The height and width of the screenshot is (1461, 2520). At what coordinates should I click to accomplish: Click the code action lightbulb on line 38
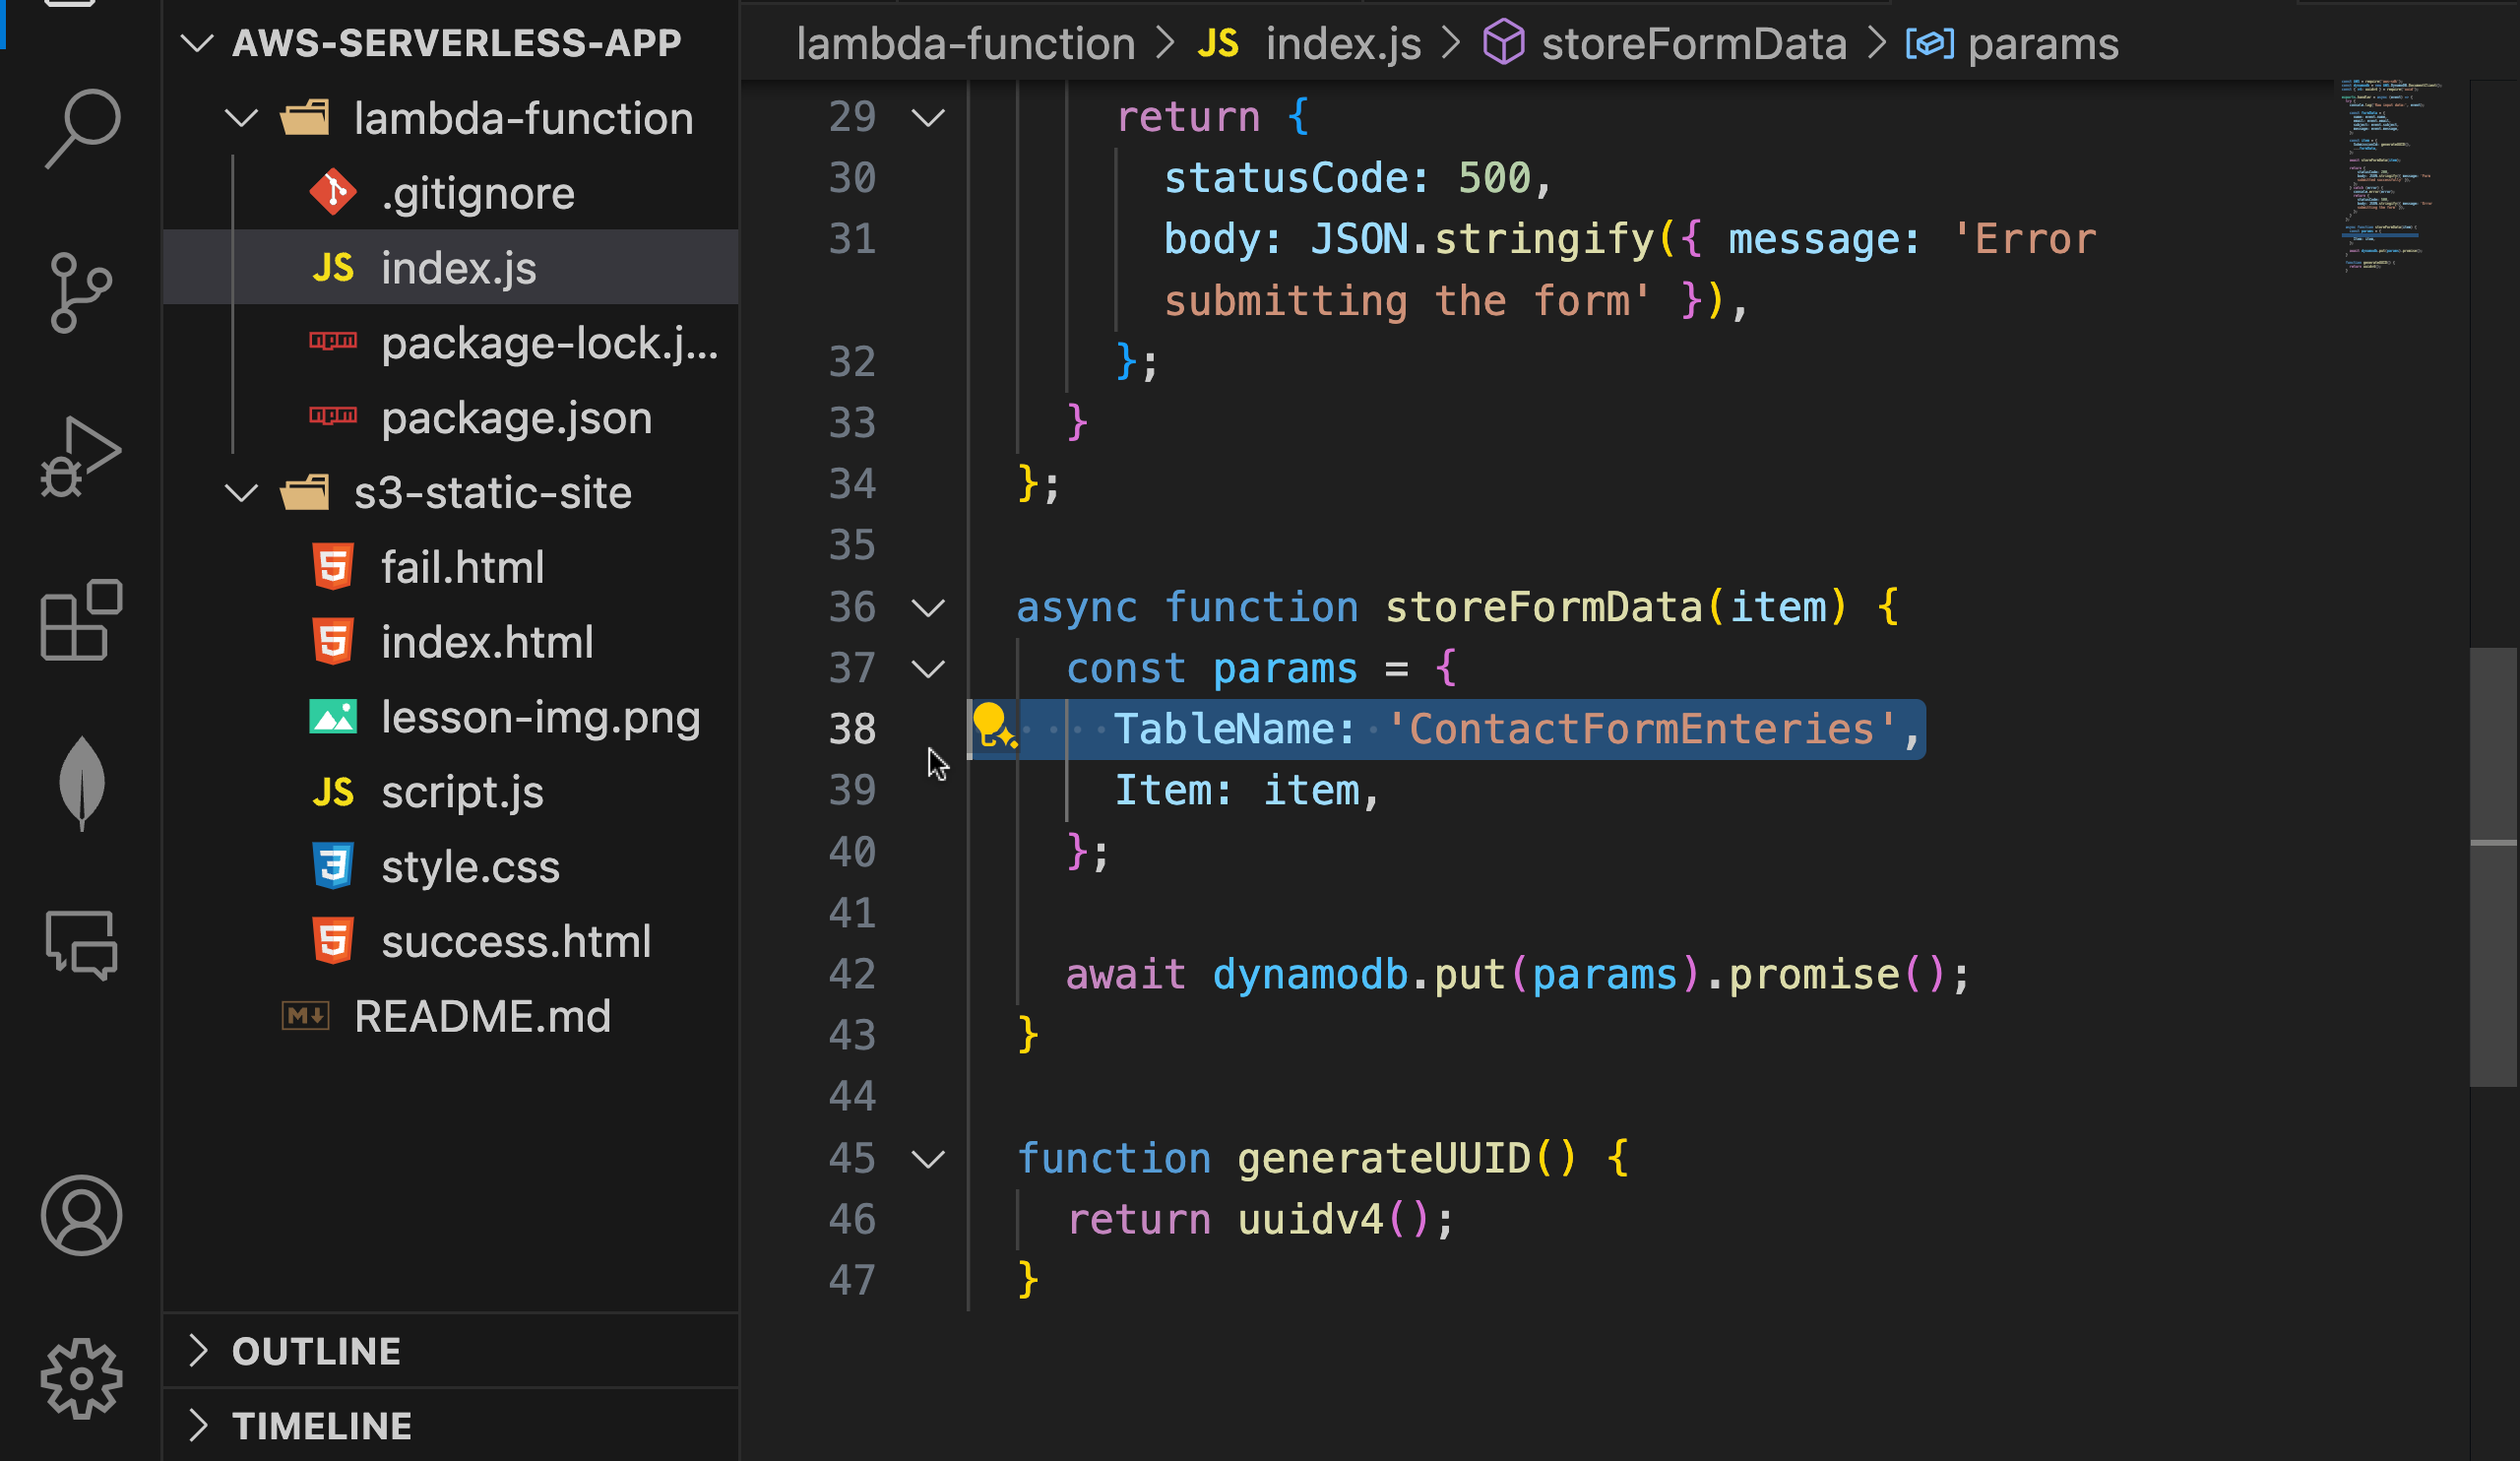click(x=992, y=725)
